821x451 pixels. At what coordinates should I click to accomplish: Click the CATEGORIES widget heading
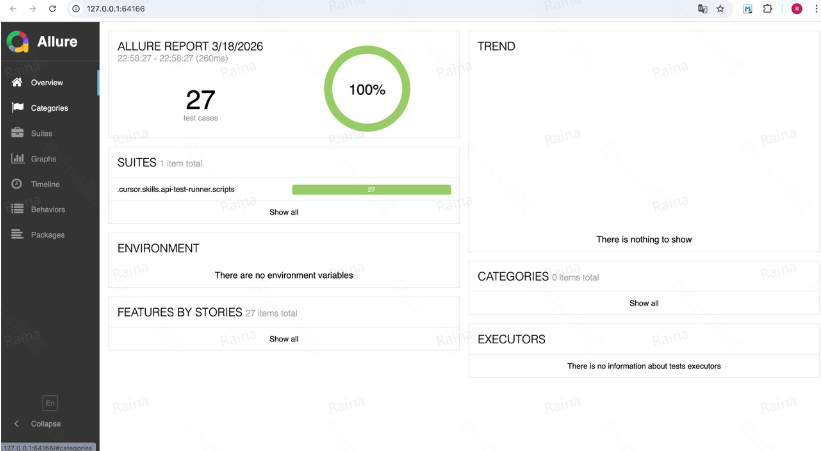coord(513,276)
